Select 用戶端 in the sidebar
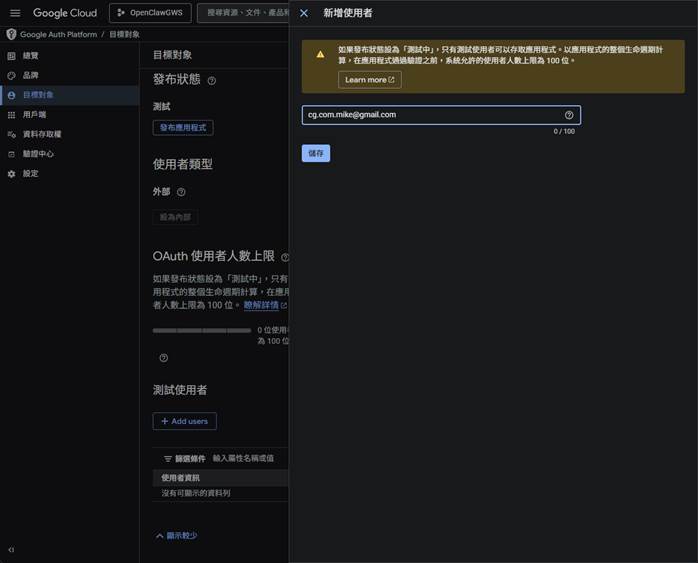The height and width of the screenshot is (563, 698). (35, 115)
